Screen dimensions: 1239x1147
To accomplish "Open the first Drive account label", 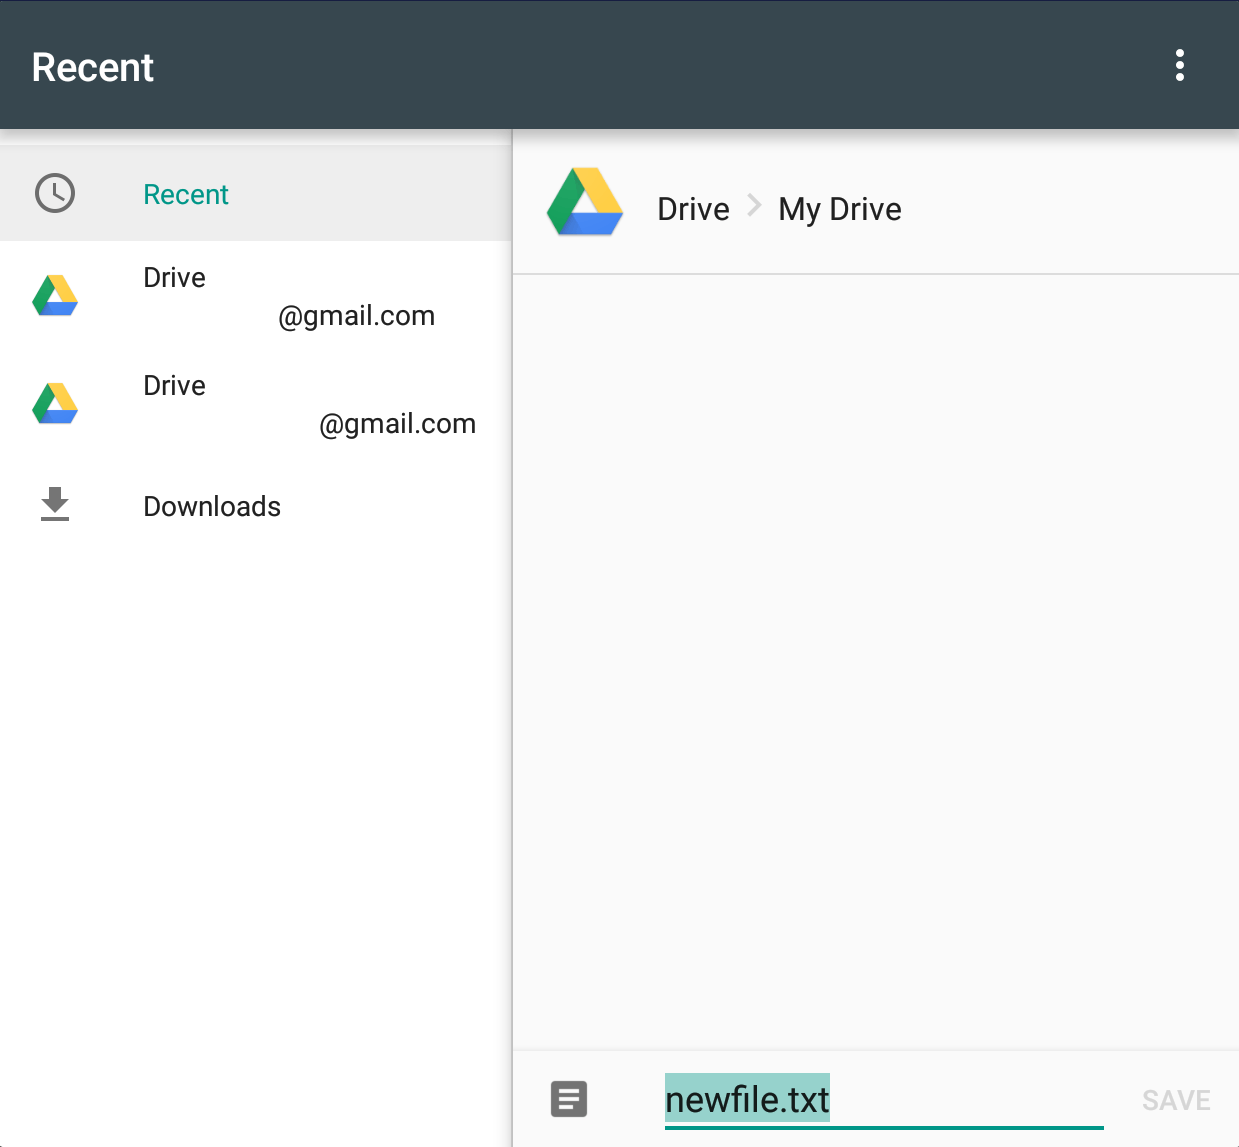I will [x=175, y=277].
